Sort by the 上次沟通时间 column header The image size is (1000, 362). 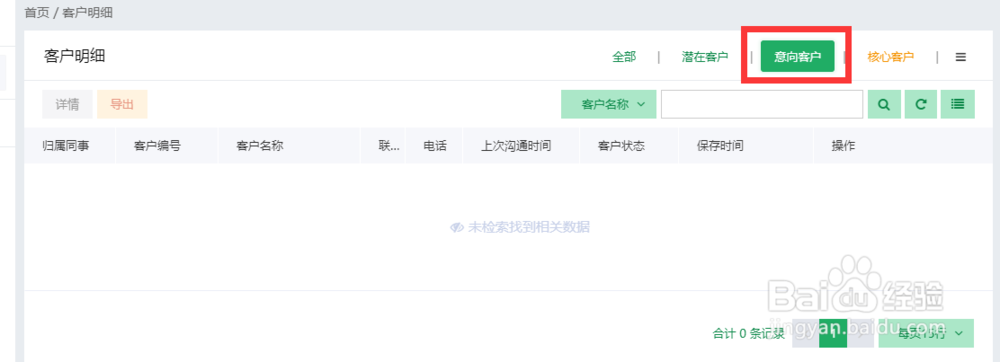pyautogui.click(x=516, y=146)
